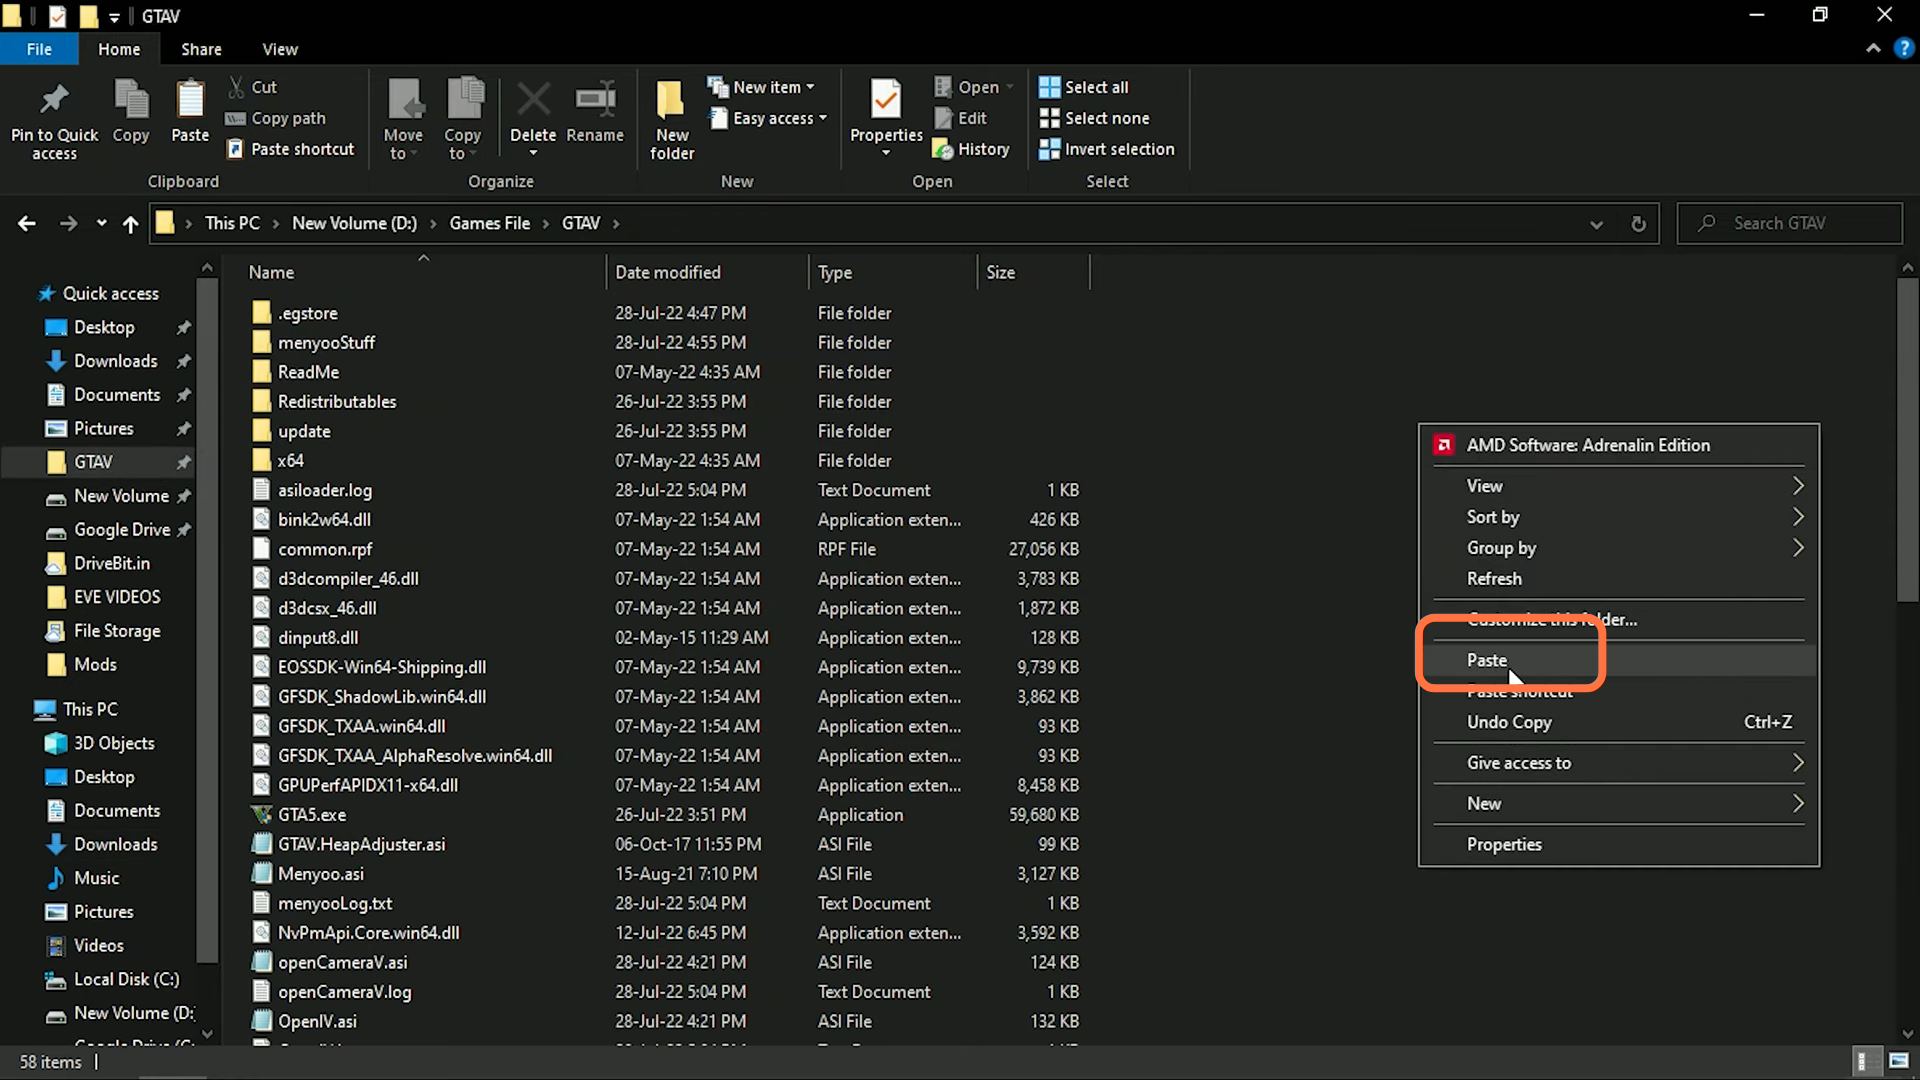Click New Volume (D:) breadcrumb

click(354, 224)
